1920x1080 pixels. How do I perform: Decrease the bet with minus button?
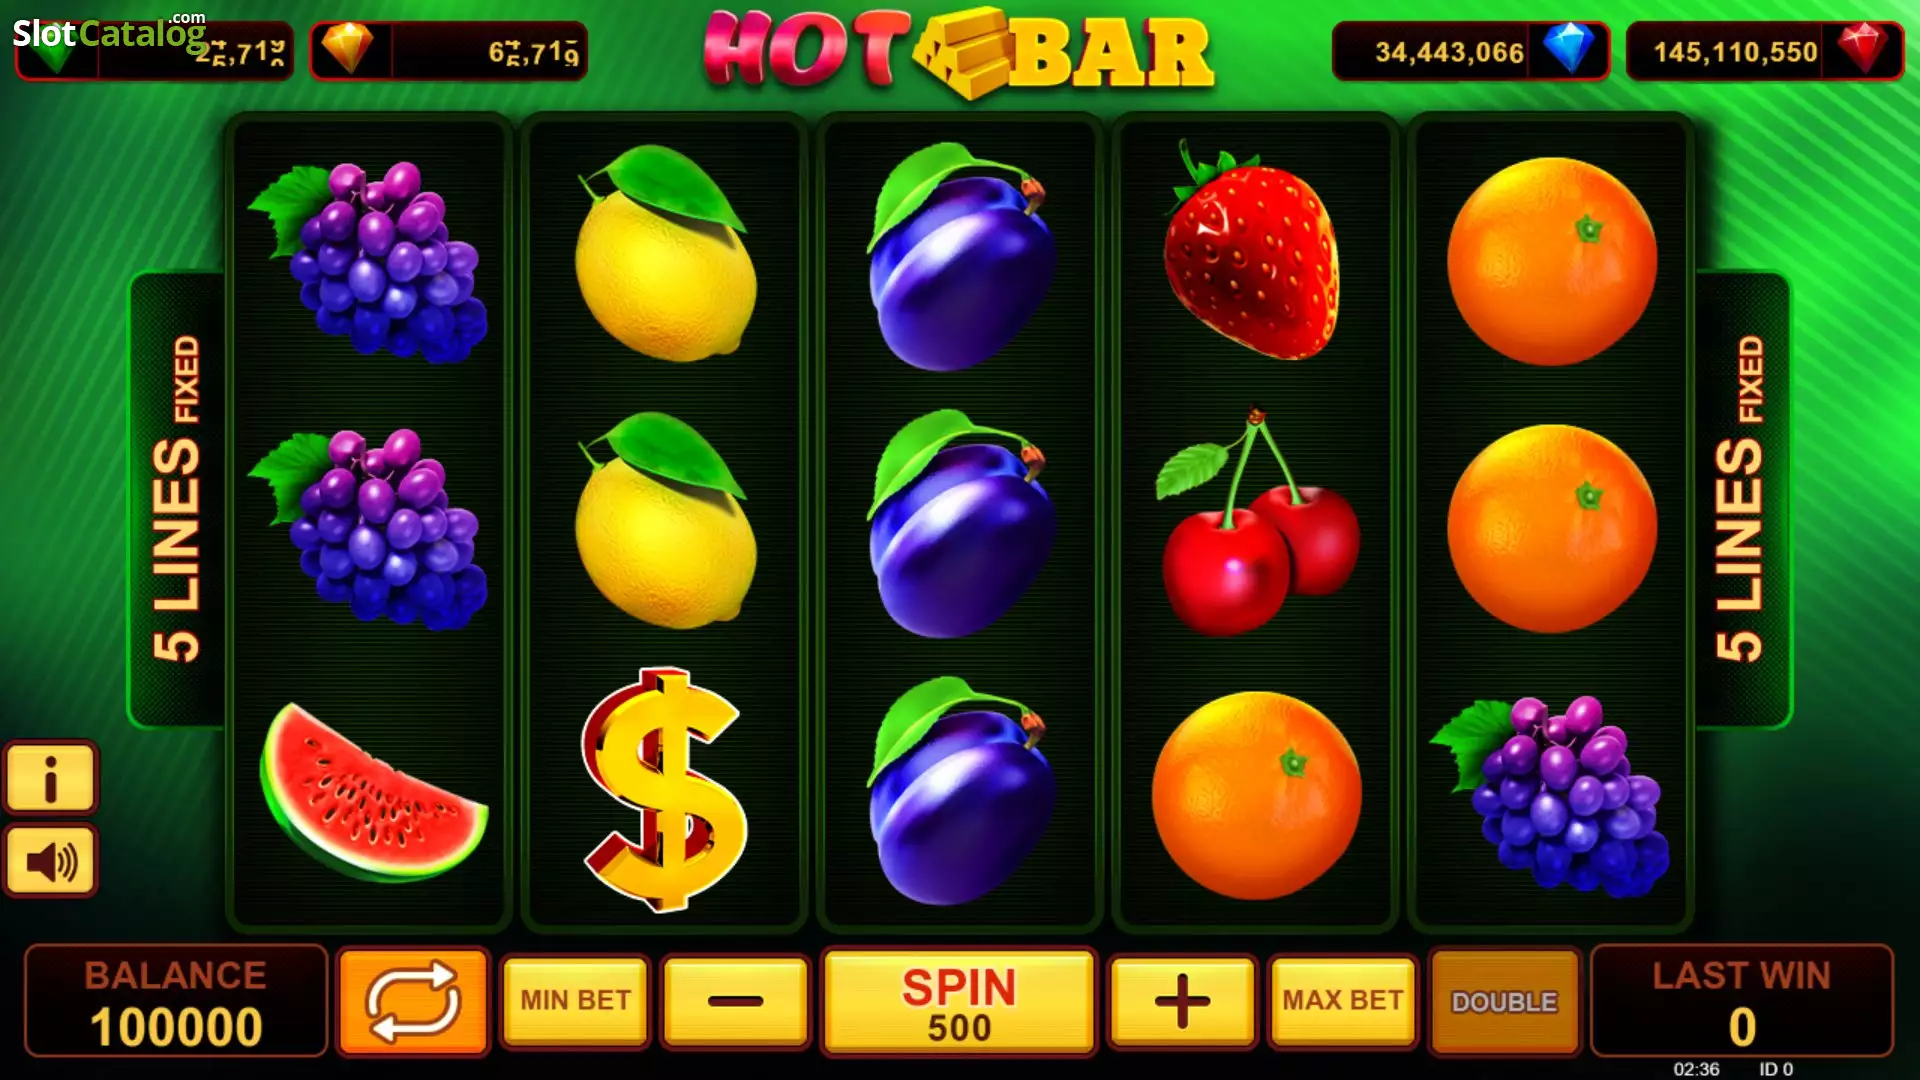(x=735, y=1001)
